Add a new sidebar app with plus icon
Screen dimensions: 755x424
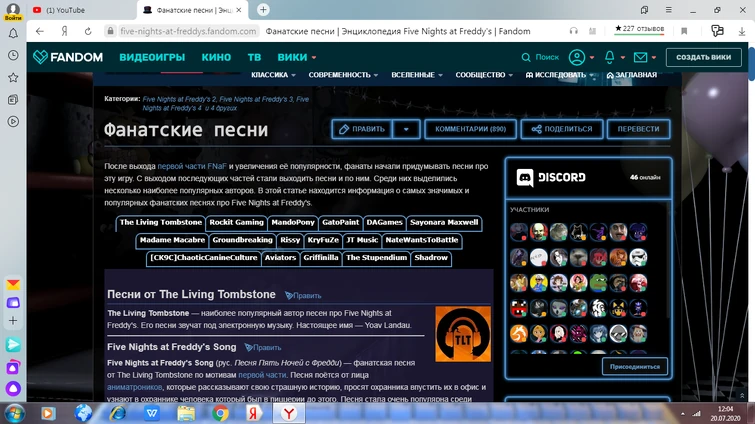tap(13, 321)
